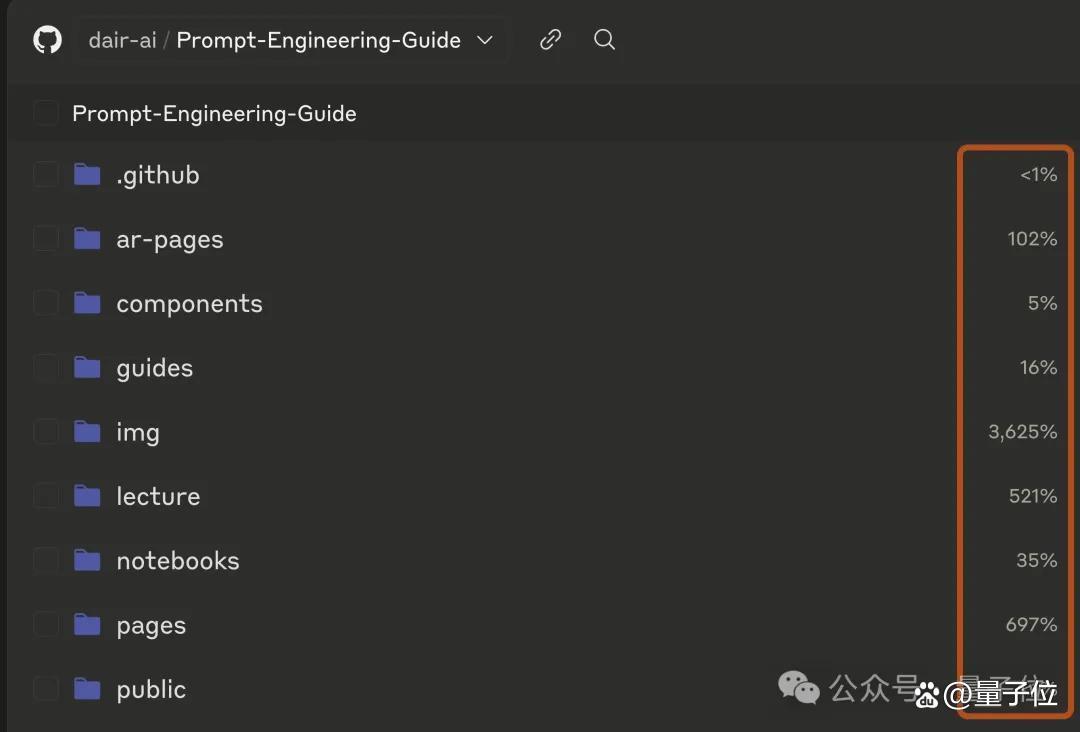Open the ar-pages folder name
Viewport: 1080px width, 732px height.
(x=169, y=240)
